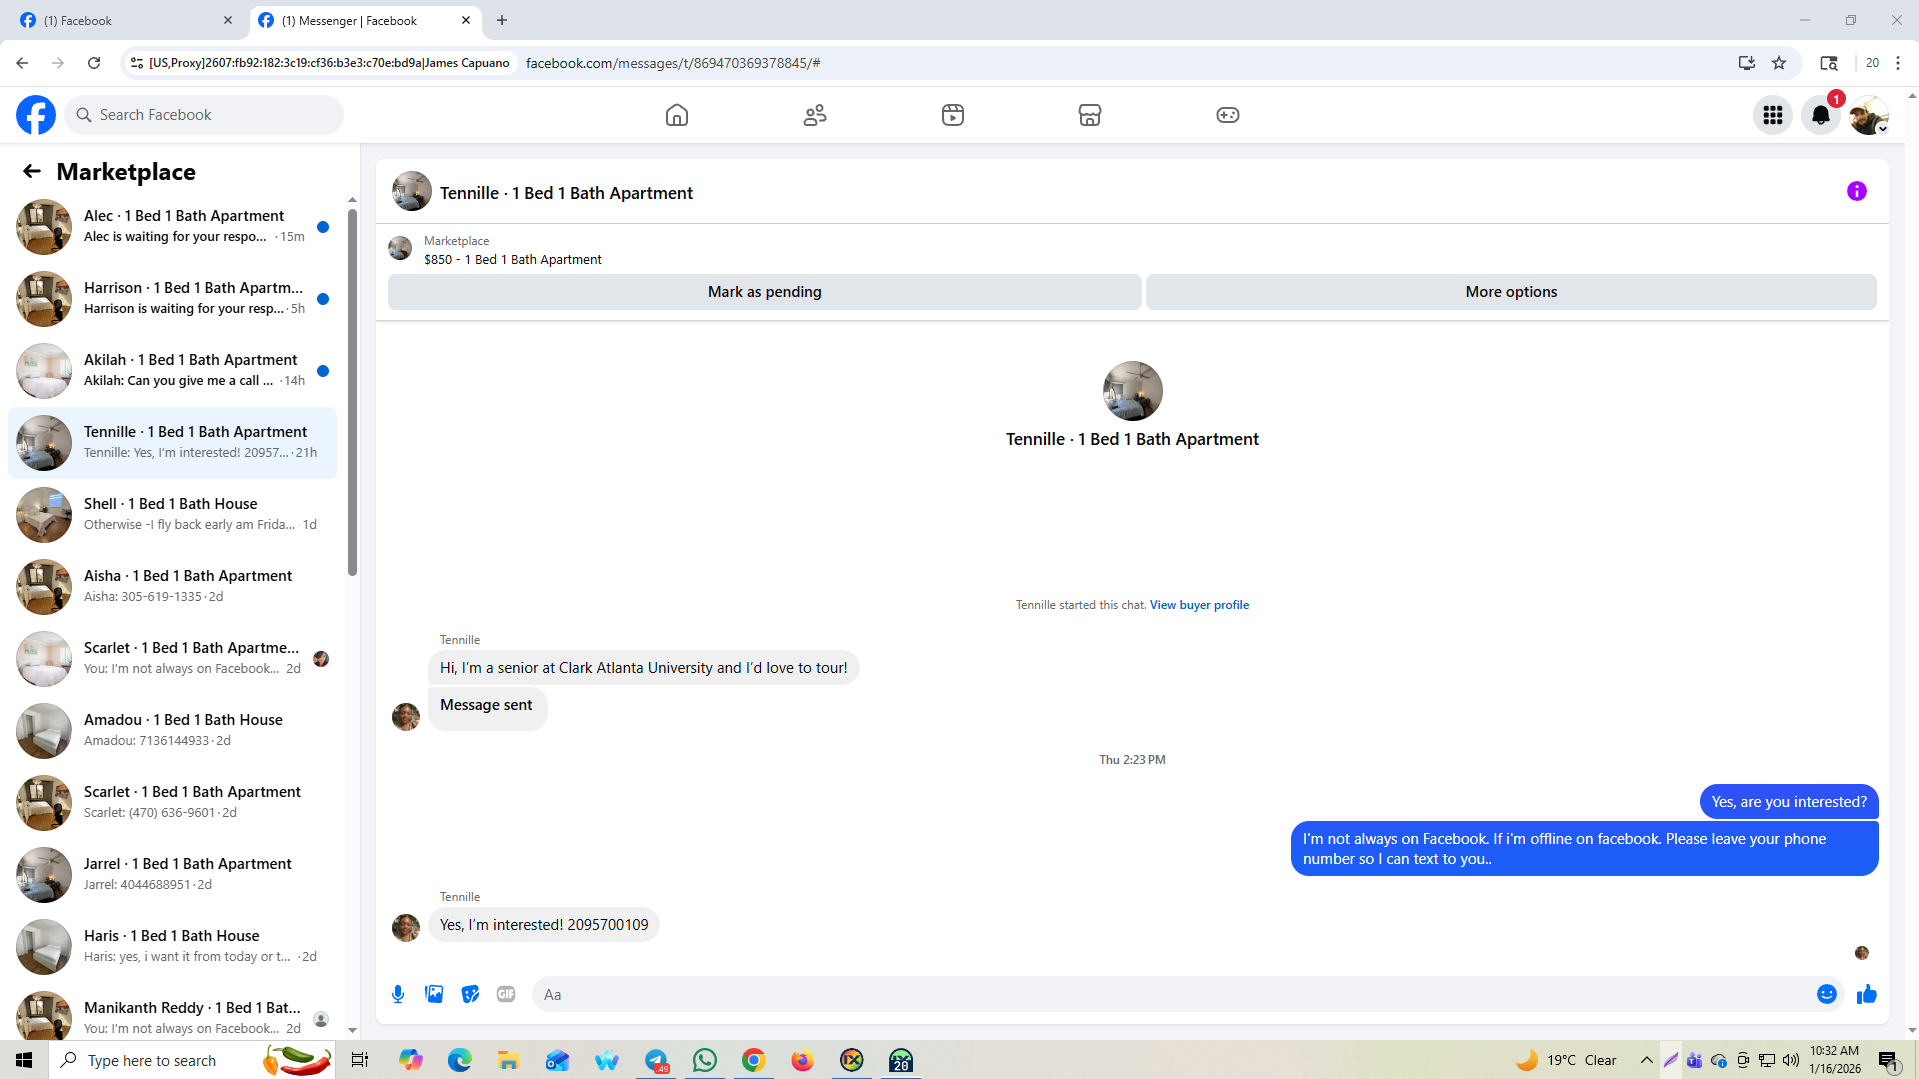Open Task View on taskbar

[360, 1060]
